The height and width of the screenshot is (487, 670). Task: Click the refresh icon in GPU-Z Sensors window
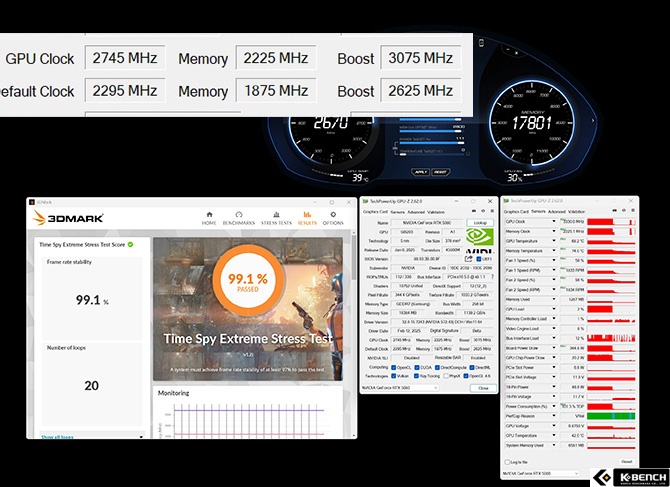point(624,211)
